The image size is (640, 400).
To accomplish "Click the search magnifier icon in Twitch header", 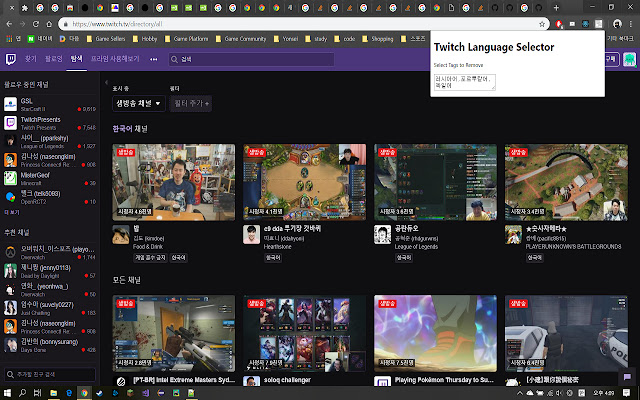I will pyautogui.click(x=174, y=60).
